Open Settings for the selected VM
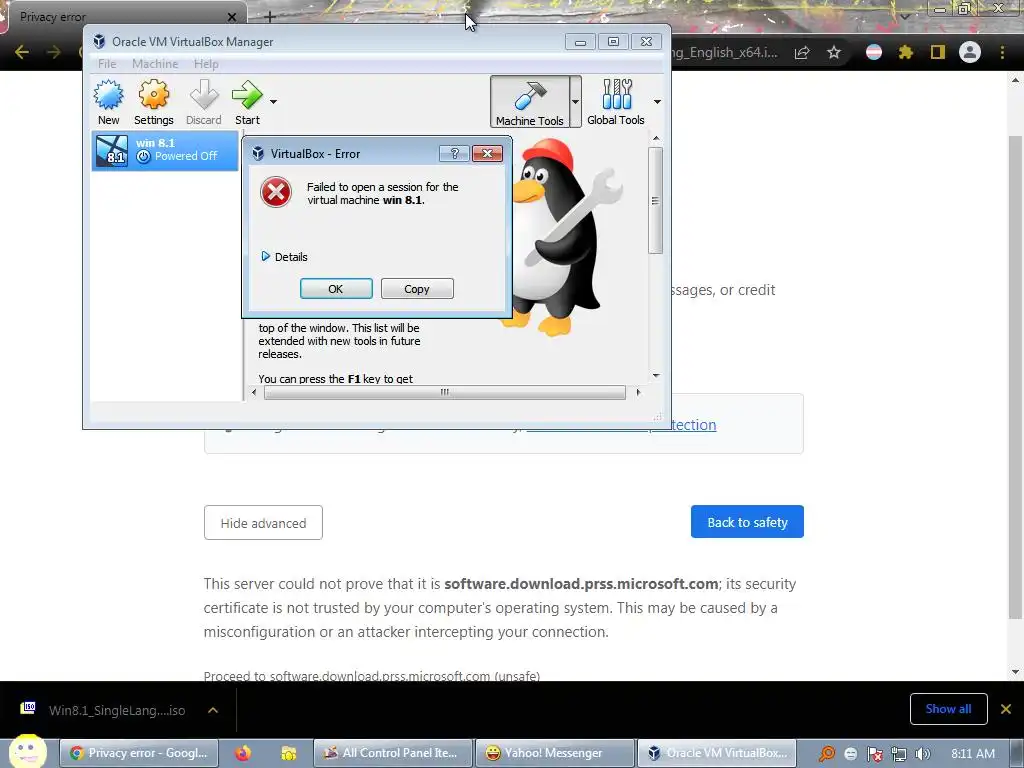The height and width of the screenshot is (768, 1024). click(x=153, y=102)
